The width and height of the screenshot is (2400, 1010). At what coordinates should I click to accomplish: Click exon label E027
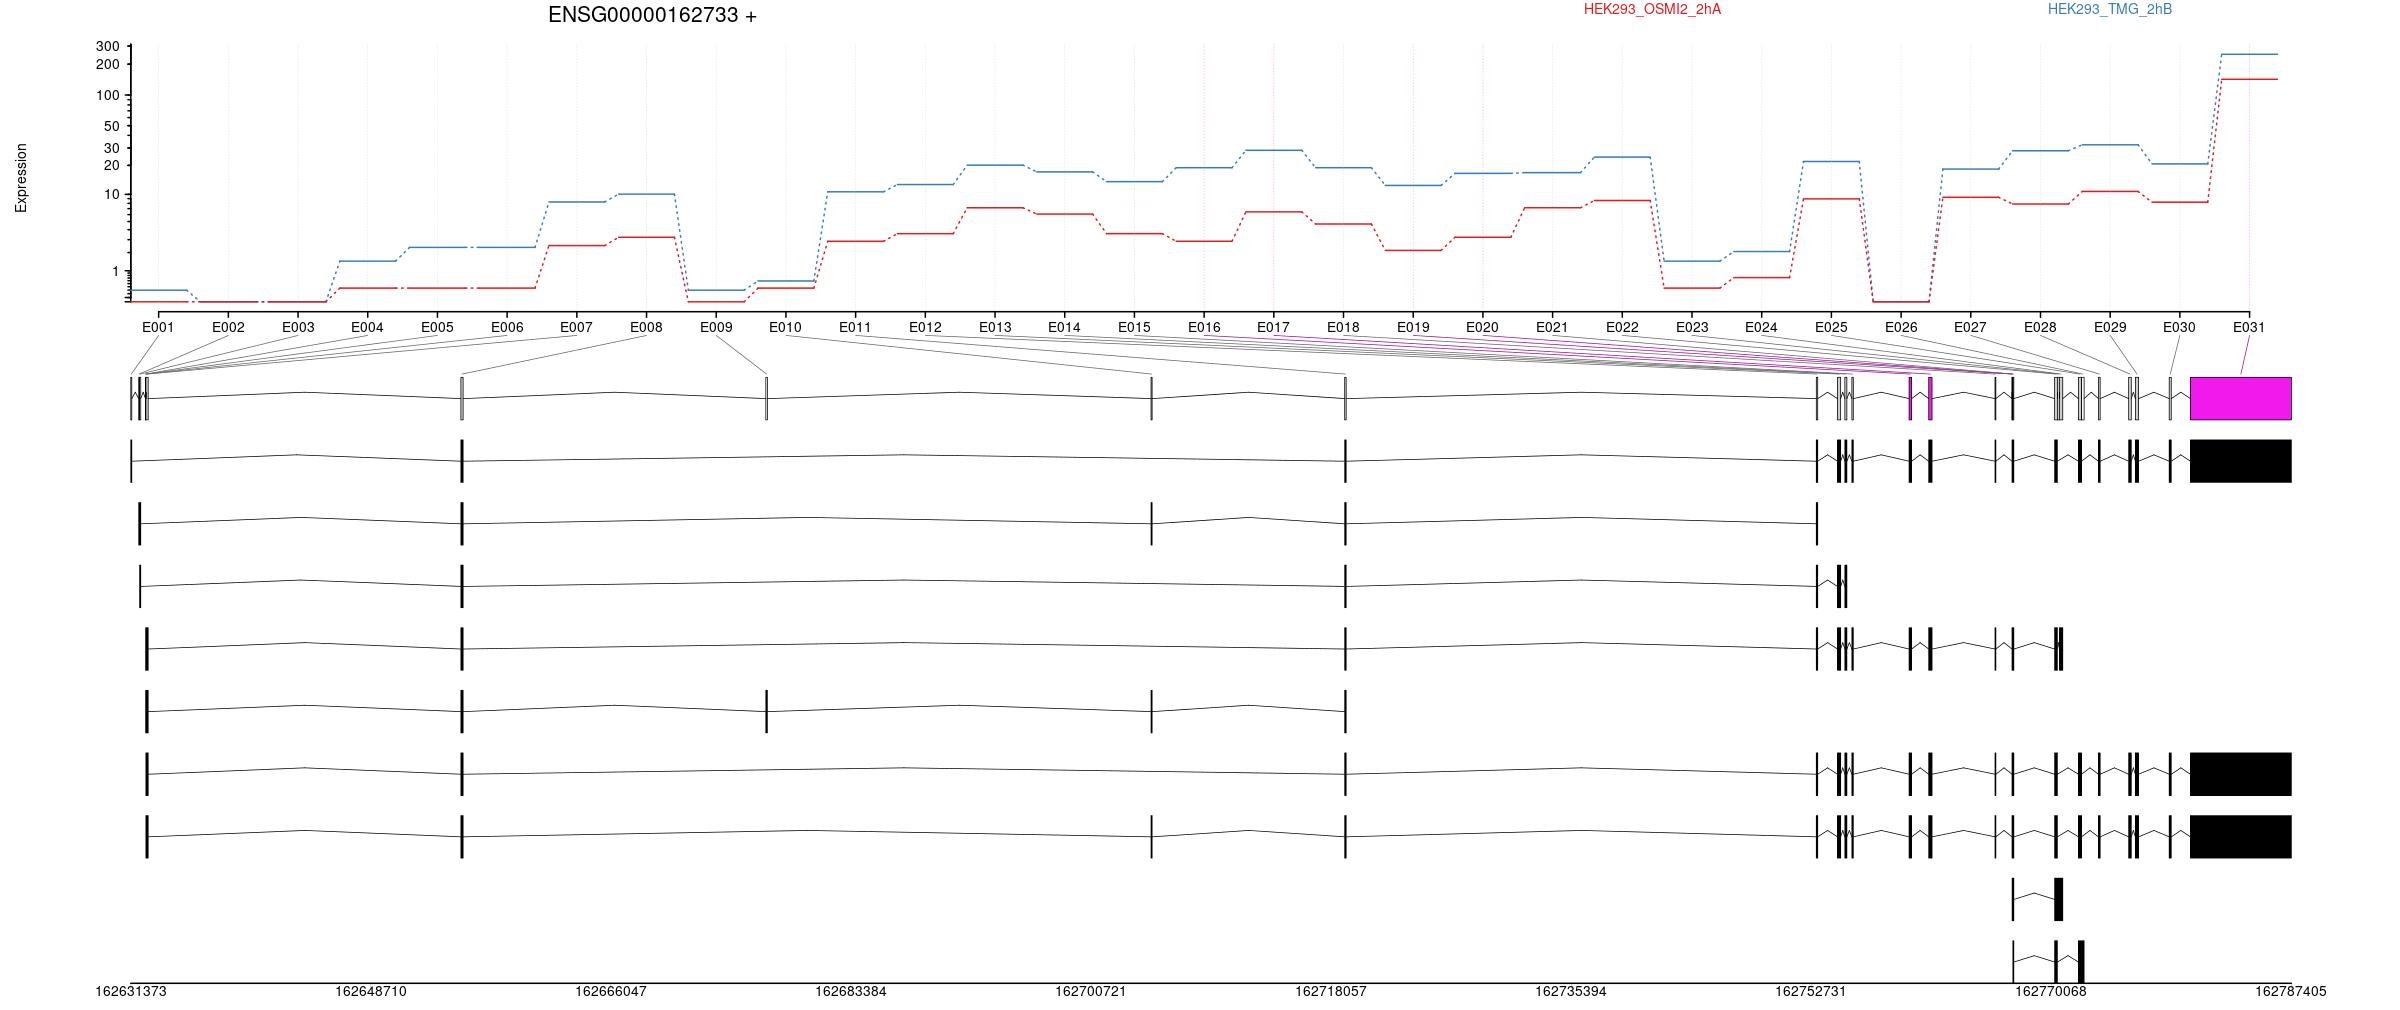click(x=1970, y=327)
